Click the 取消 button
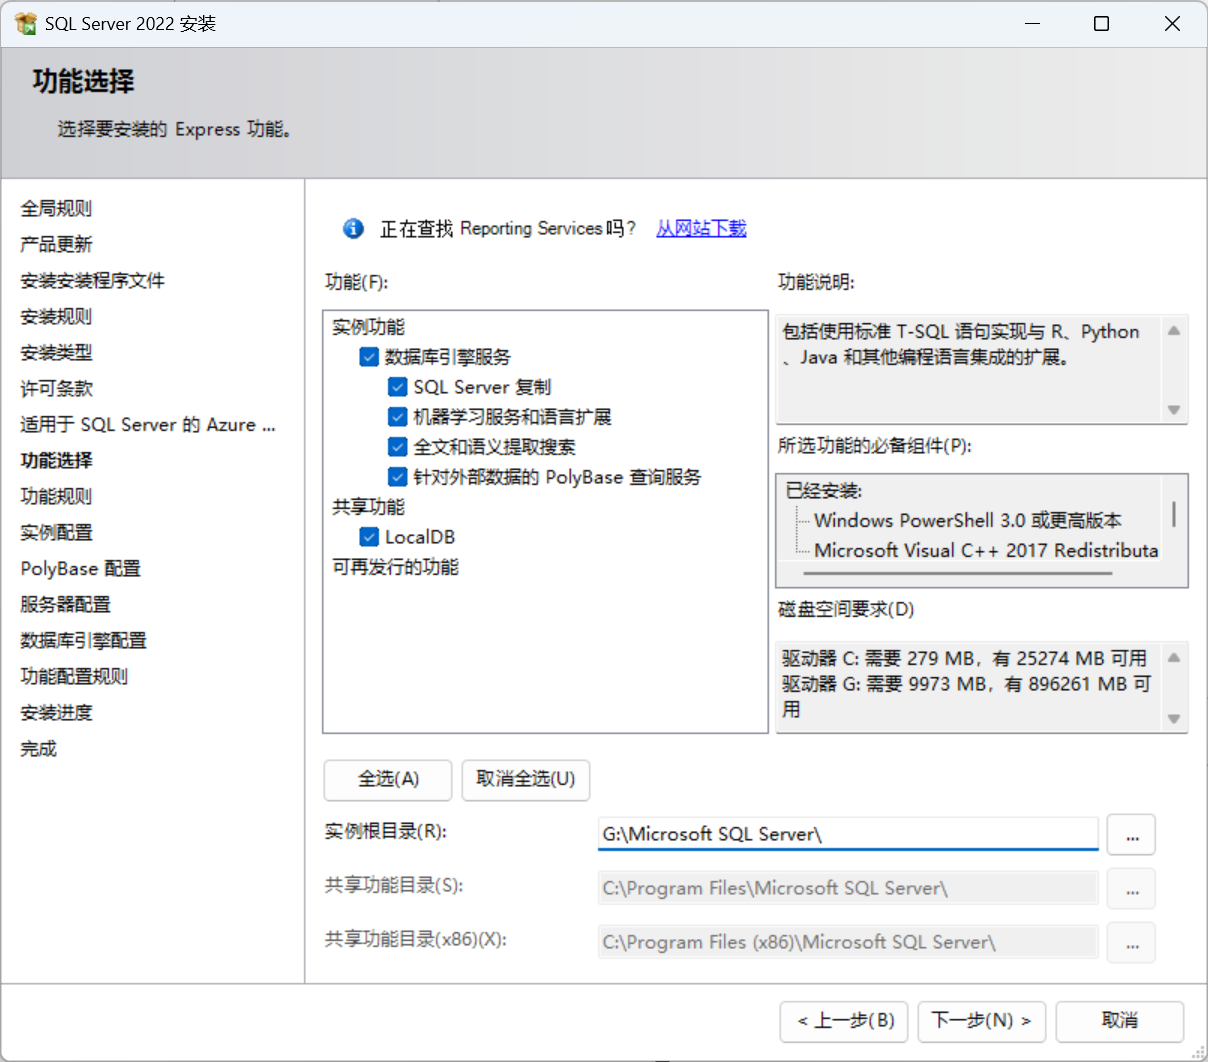The width and height of the screenshot is (1208, 1062). (x=1120, y=1021)
